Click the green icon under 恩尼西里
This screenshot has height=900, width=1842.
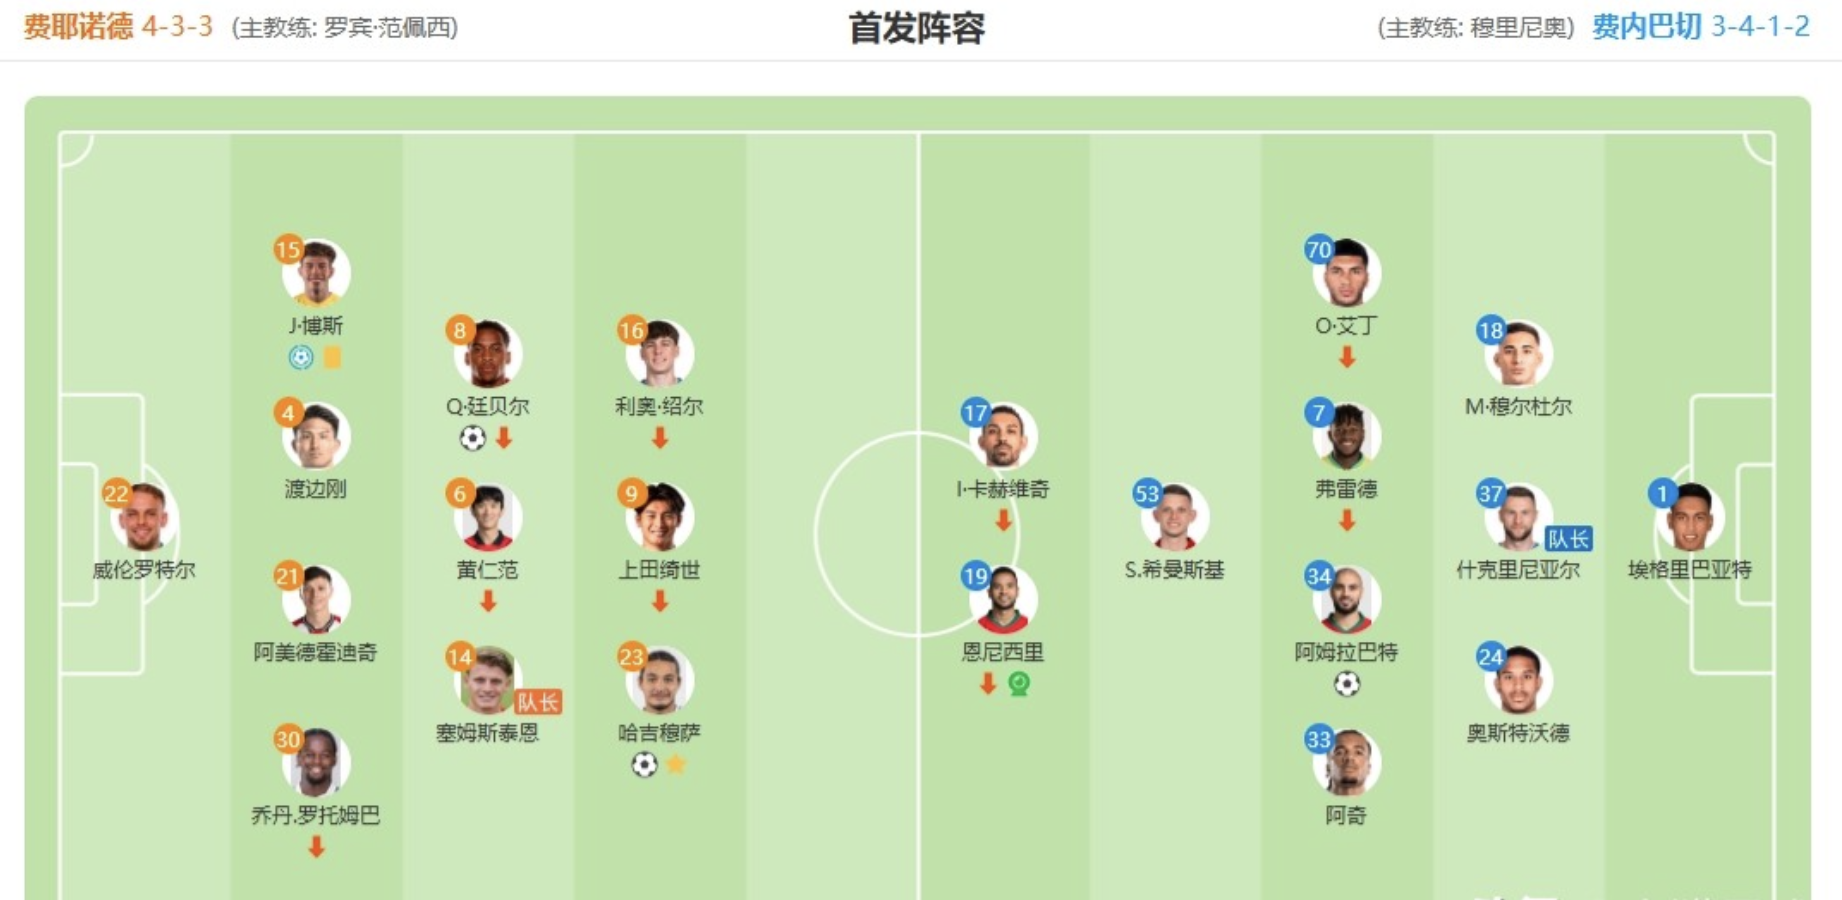(1019, 684)
